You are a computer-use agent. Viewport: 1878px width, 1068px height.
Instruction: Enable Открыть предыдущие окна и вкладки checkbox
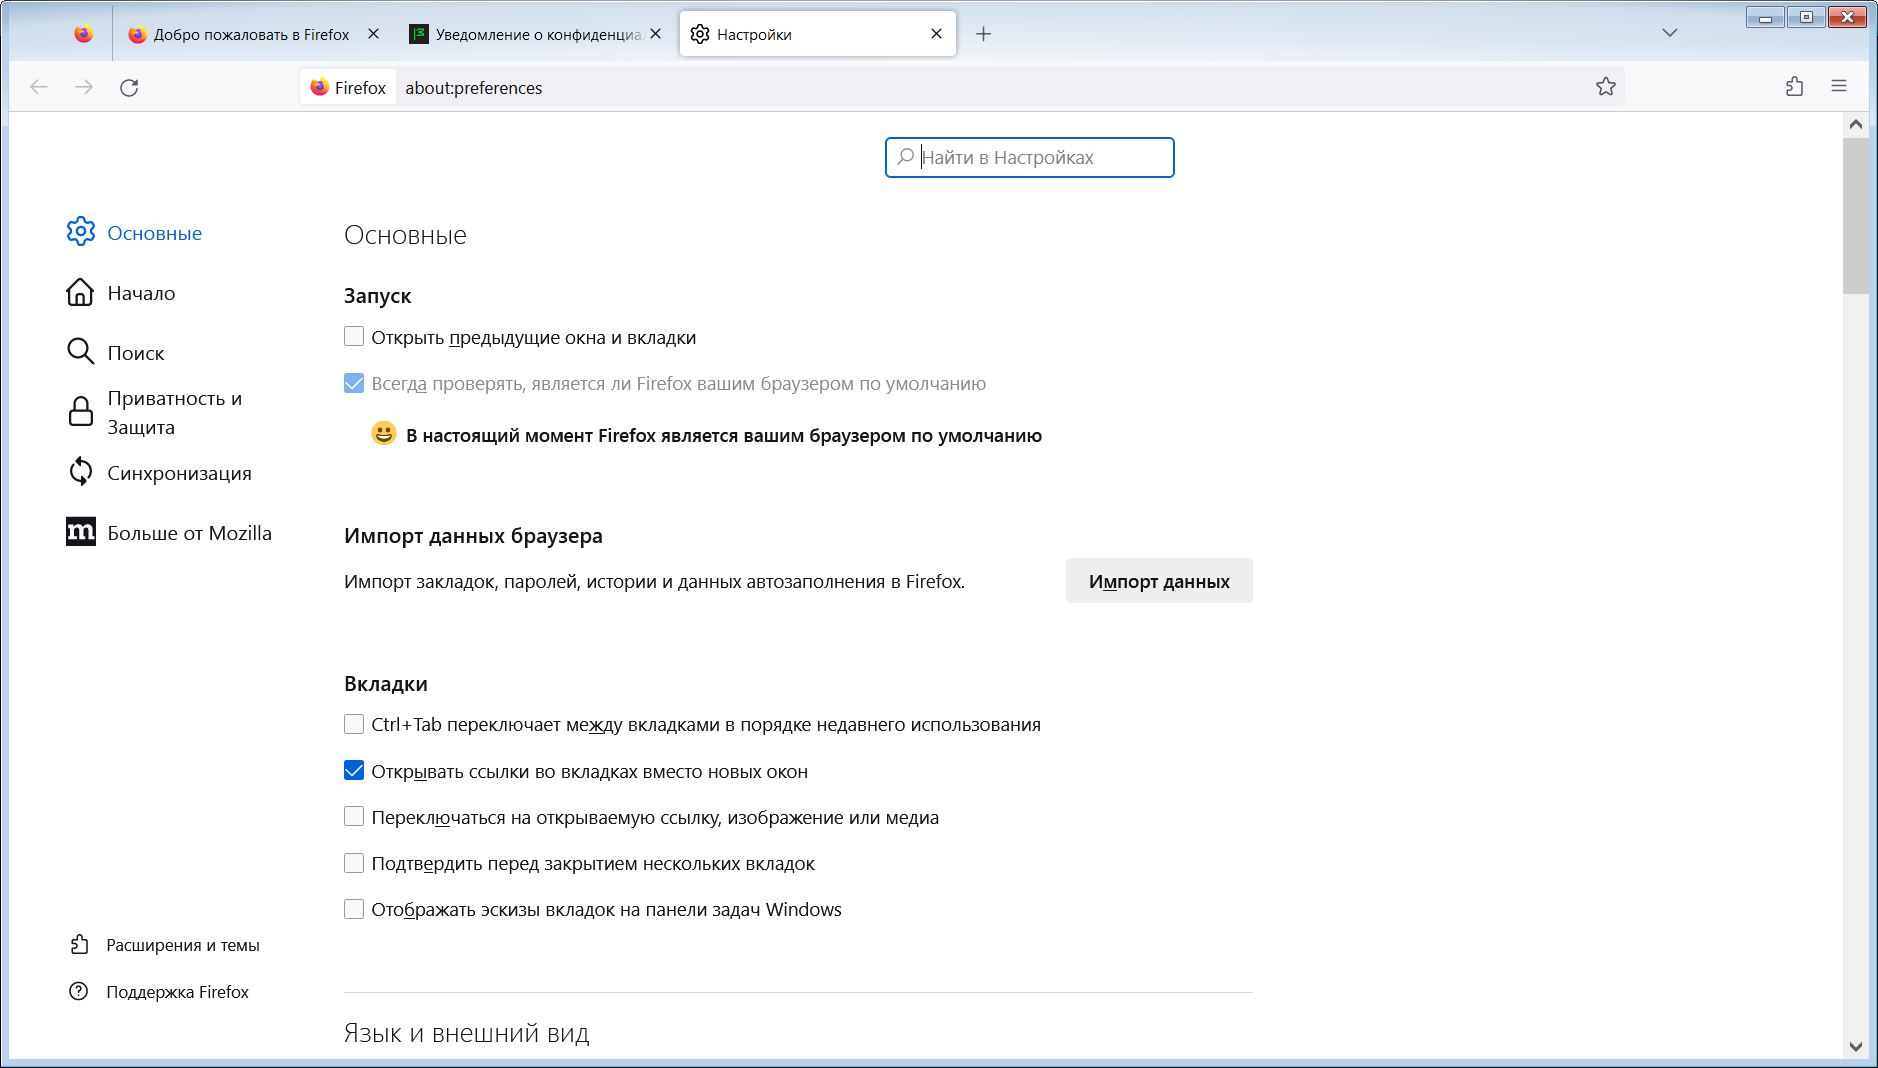point(354,337)
